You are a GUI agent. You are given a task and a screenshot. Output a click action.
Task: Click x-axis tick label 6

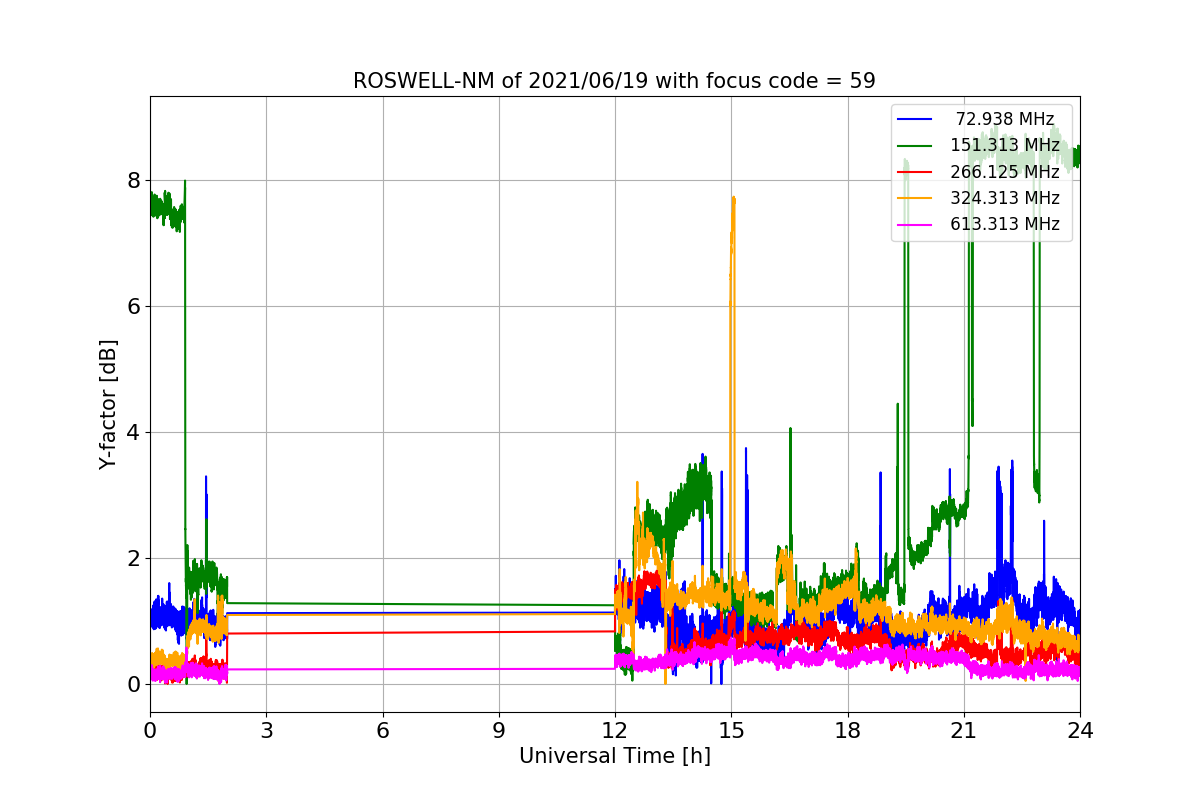pos(382,731)
